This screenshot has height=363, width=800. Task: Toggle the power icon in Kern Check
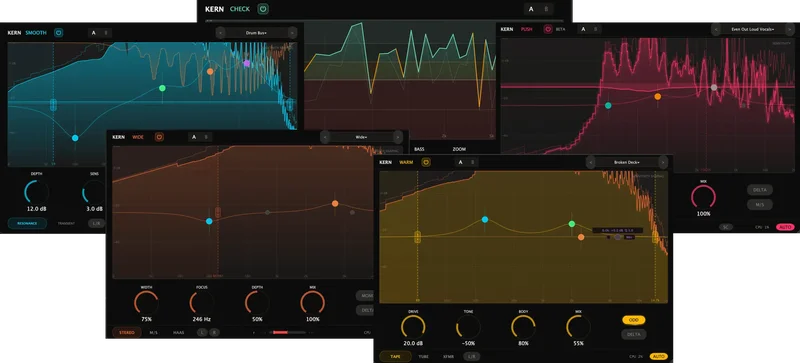(x=263, y=9)
